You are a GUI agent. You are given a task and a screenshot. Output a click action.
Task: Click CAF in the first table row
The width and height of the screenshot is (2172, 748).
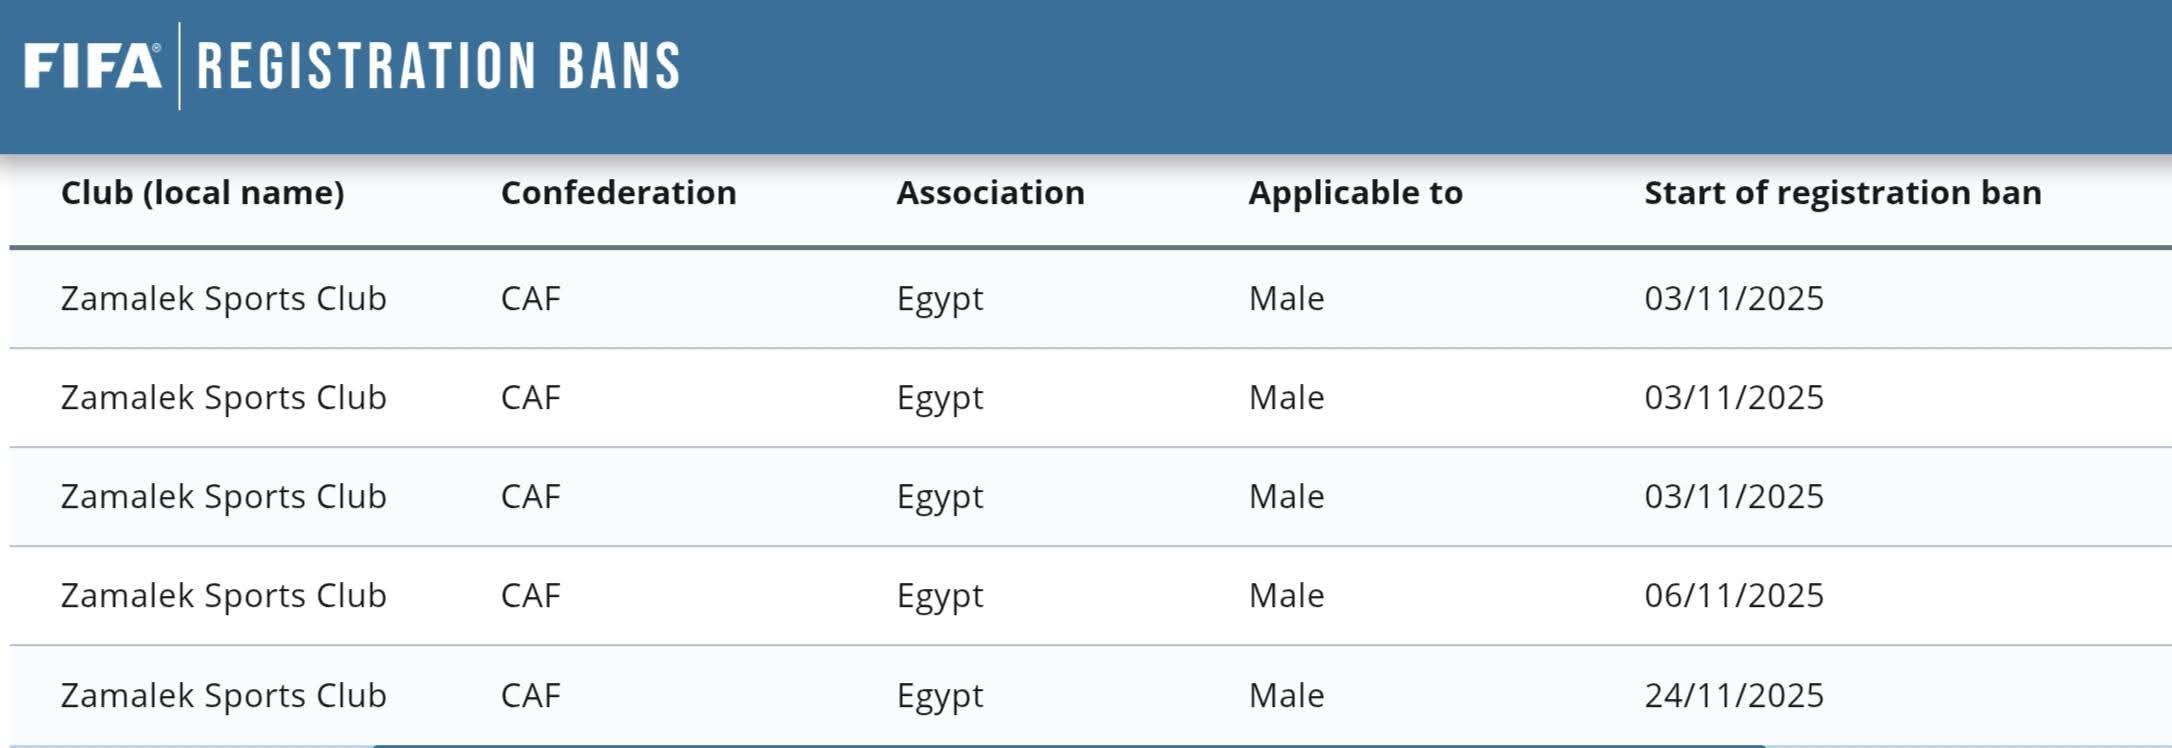pyautogui.click(x=530, y=299)
